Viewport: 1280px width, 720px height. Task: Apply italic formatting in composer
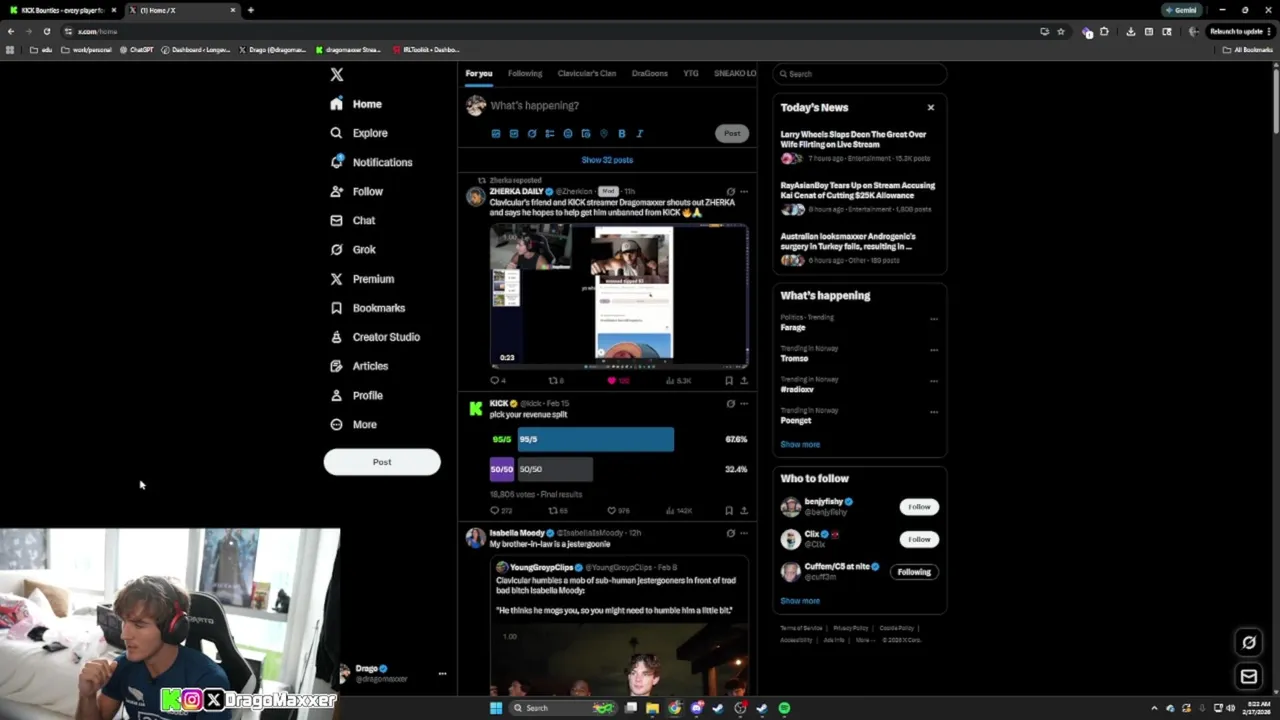click(640, 133)
